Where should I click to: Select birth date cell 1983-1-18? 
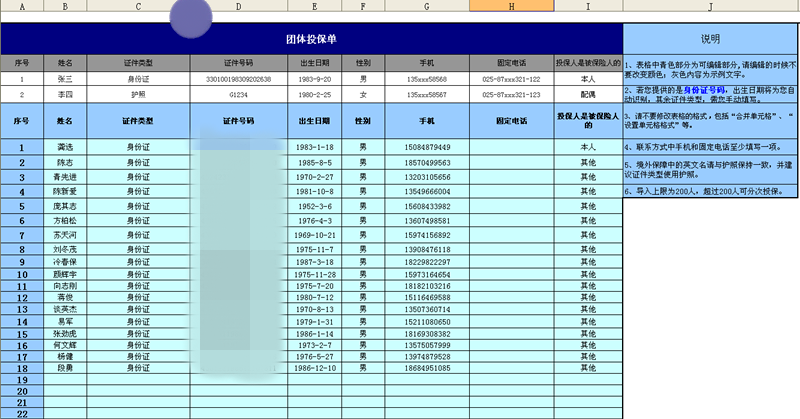314,147
